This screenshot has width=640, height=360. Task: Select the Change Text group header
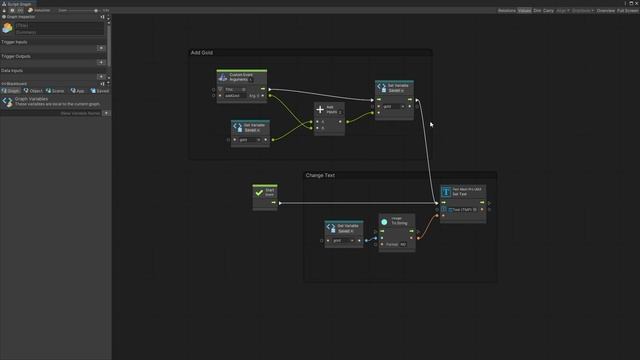pos(401,175)
